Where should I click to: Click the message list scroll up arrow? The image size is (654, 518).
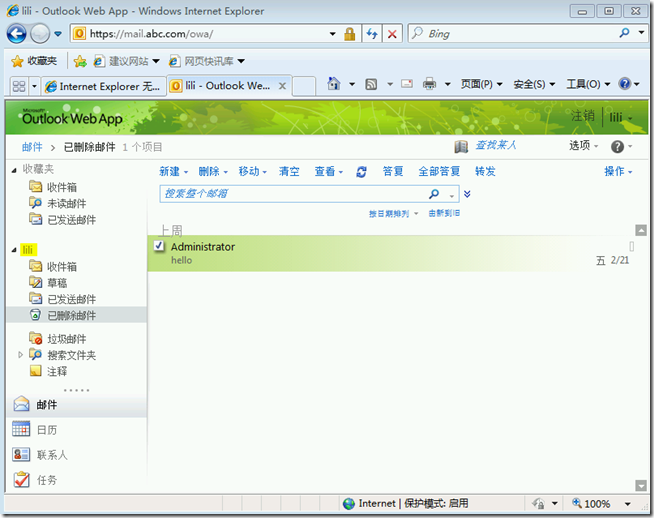pyautogui.click(x=641, y=230)
